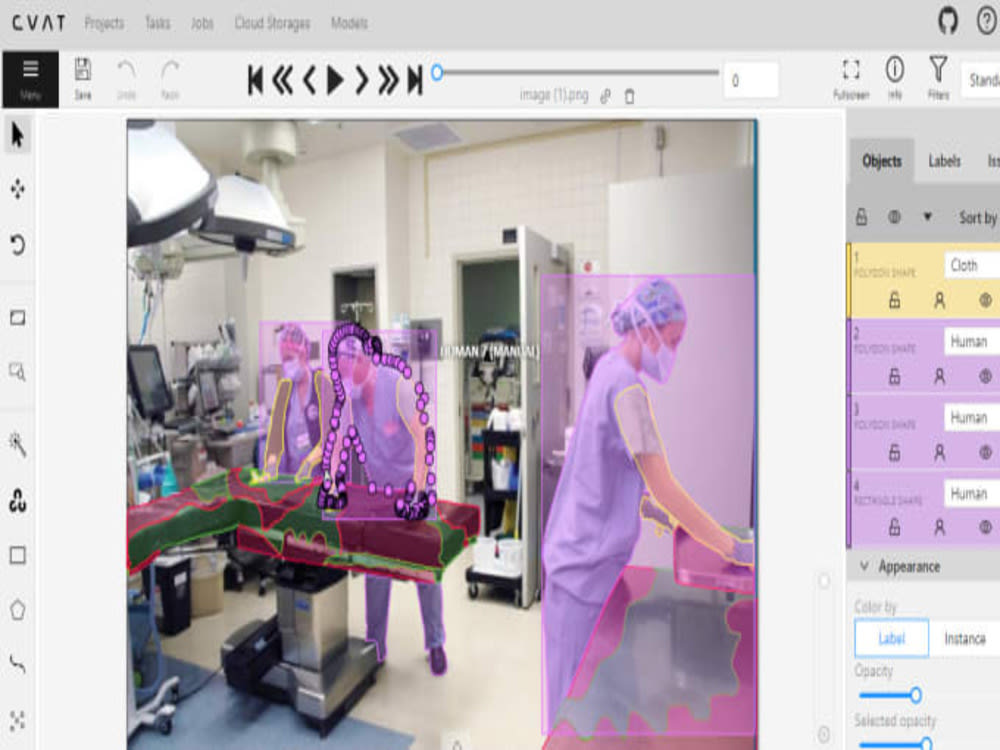Click the frame navigation slider handle
The image size is (1000, 750).
click(437, 73)
